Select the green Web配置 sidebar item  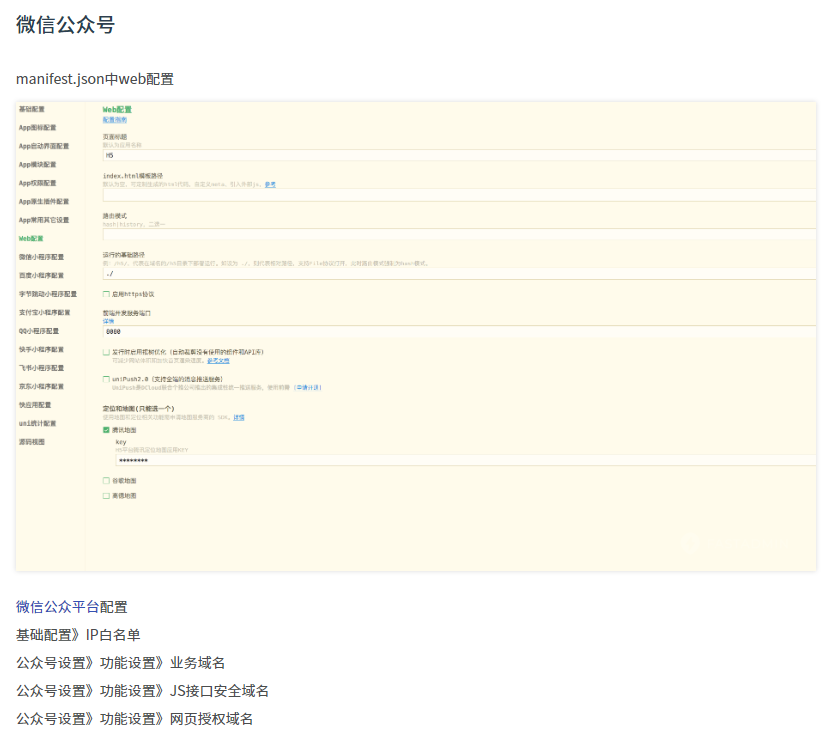pyautogui.click(x=31, y=239)
